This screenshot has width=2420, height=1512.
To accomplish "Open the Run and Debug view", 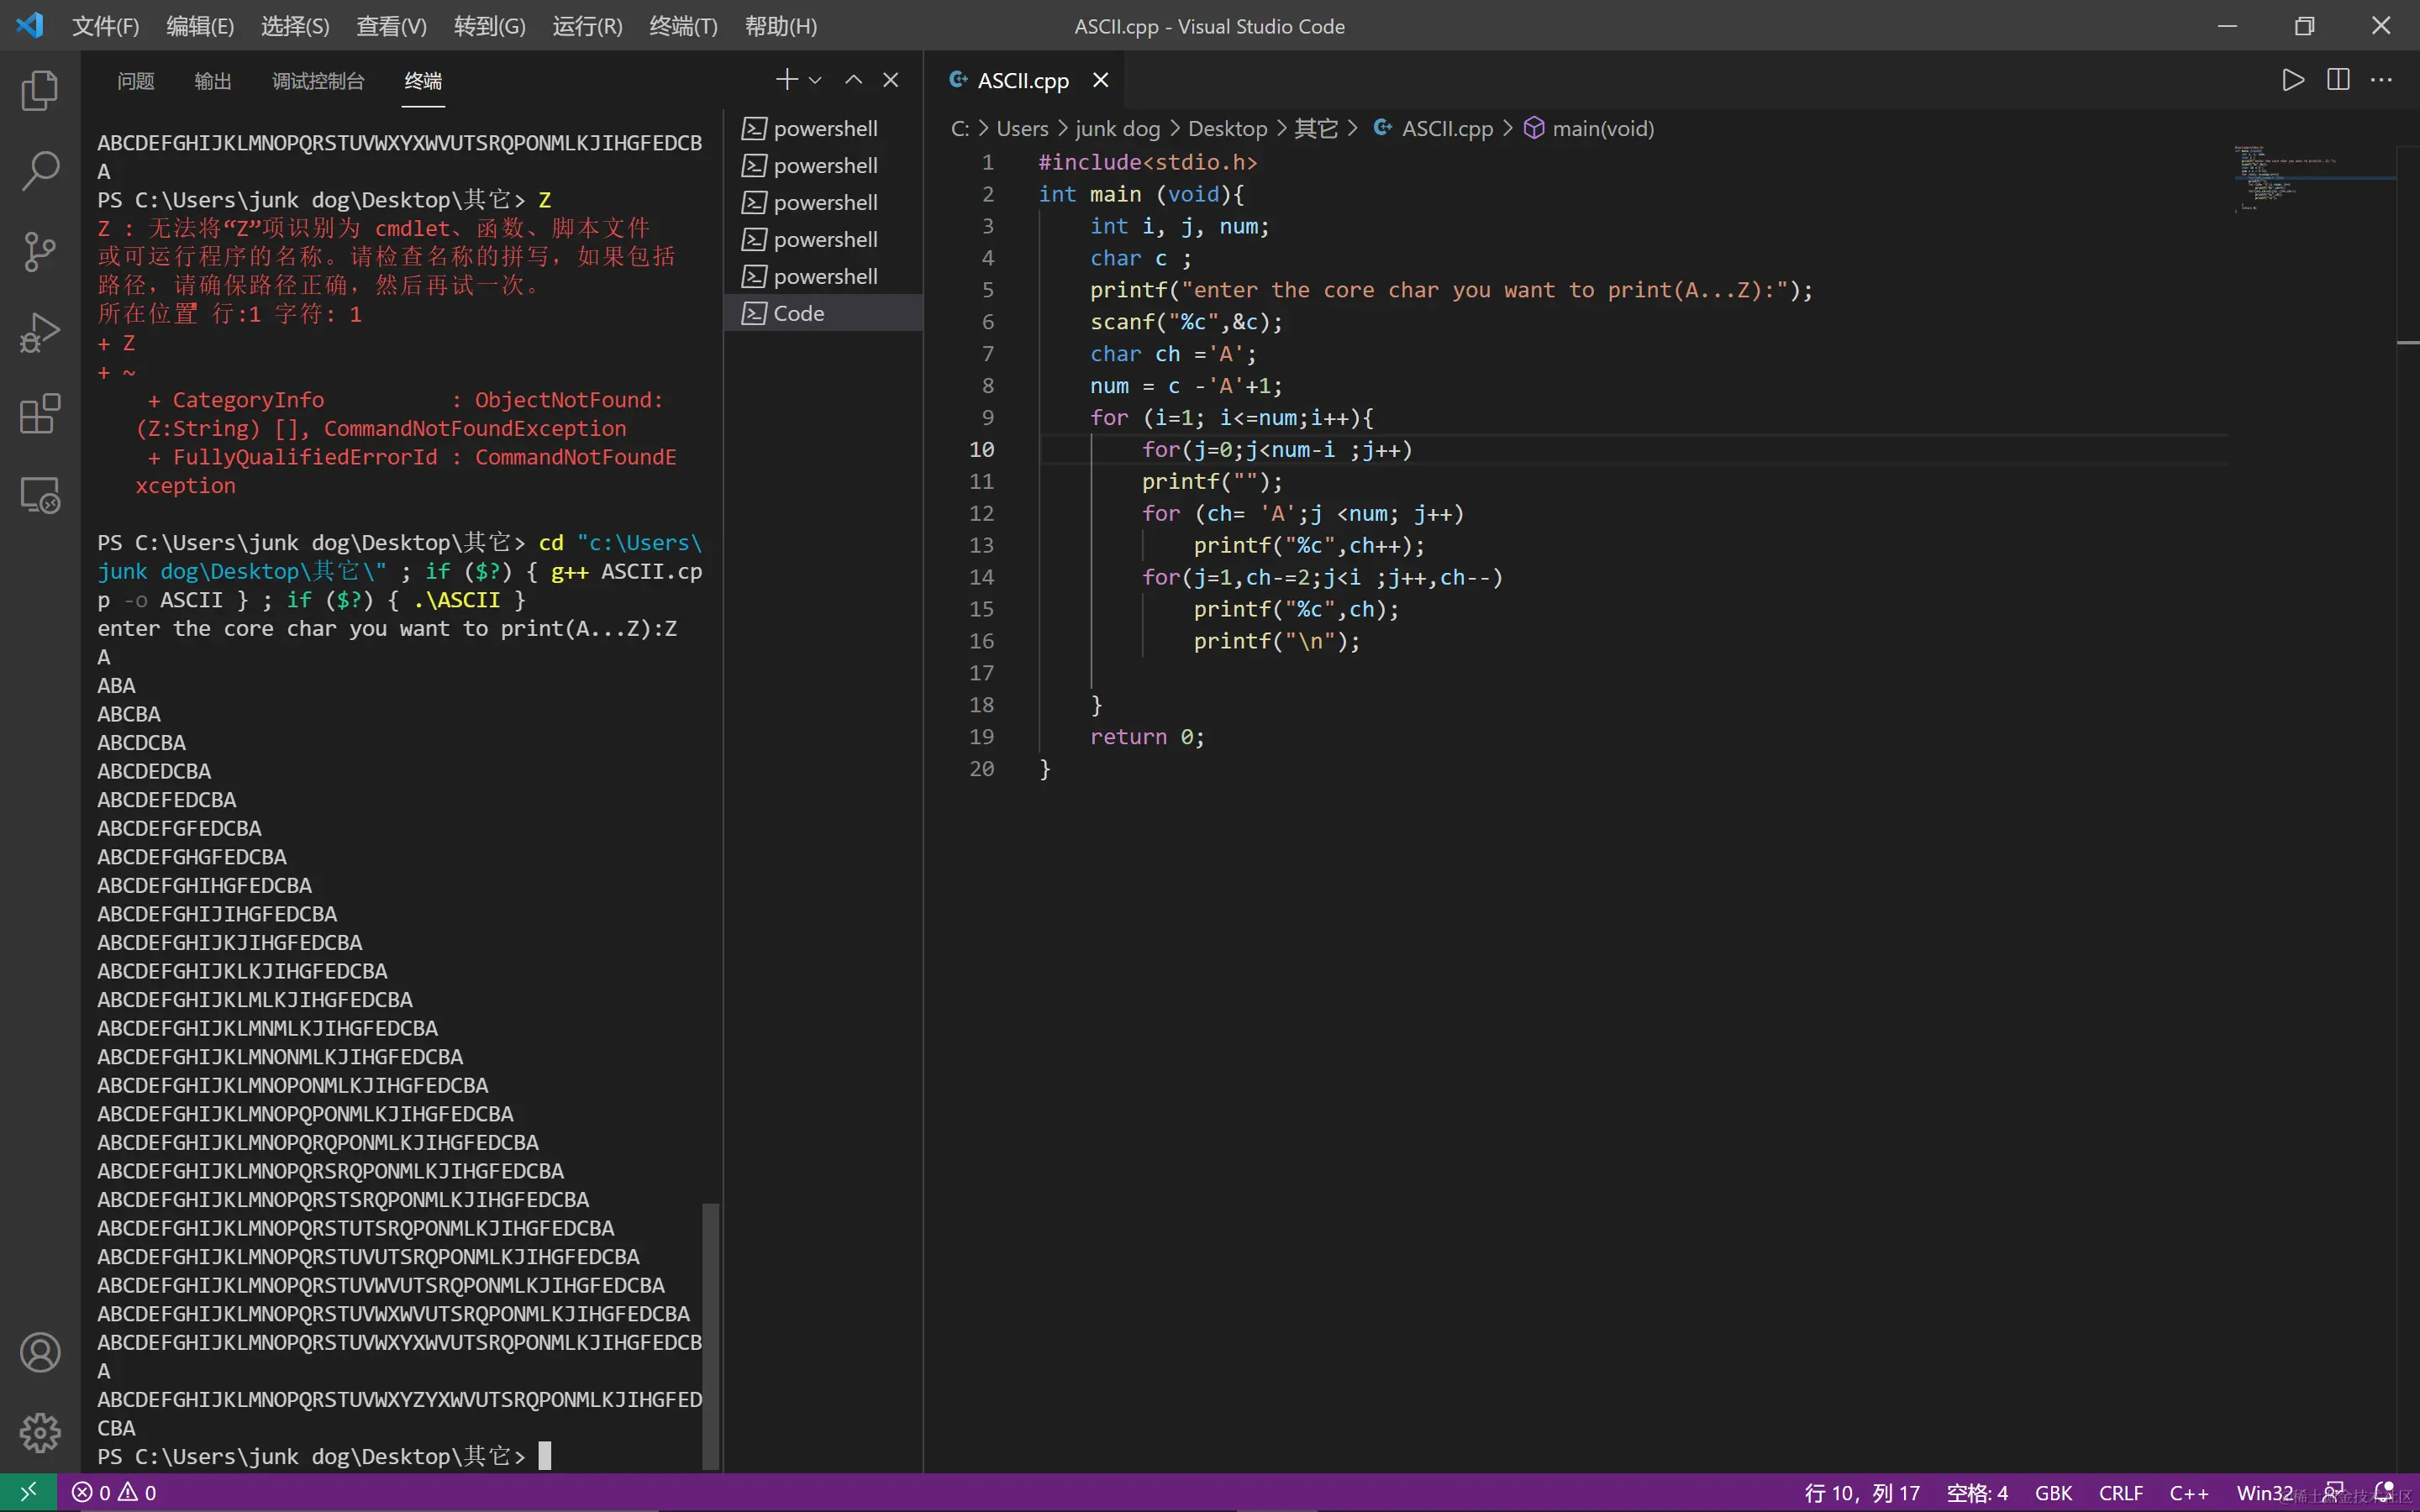I will pyautogui.click(x=40, y=333).
